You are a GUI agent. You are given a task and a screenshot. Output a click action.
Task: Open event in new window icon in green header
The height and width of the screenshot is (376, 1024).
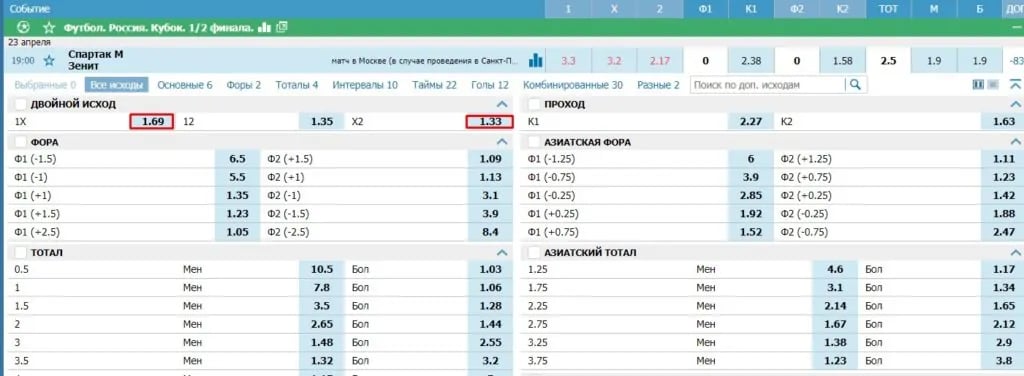(x=281, y=27)
